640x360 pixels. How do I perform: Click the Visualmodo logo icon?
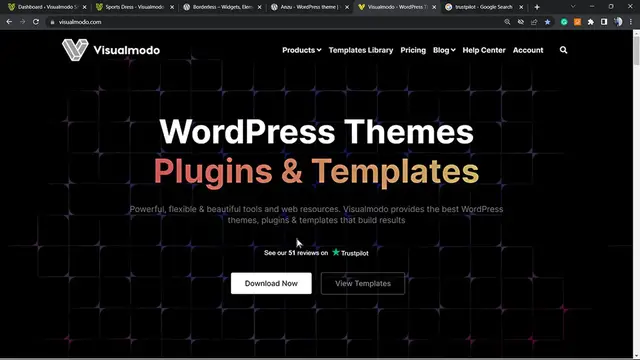(x=75, y=50)
